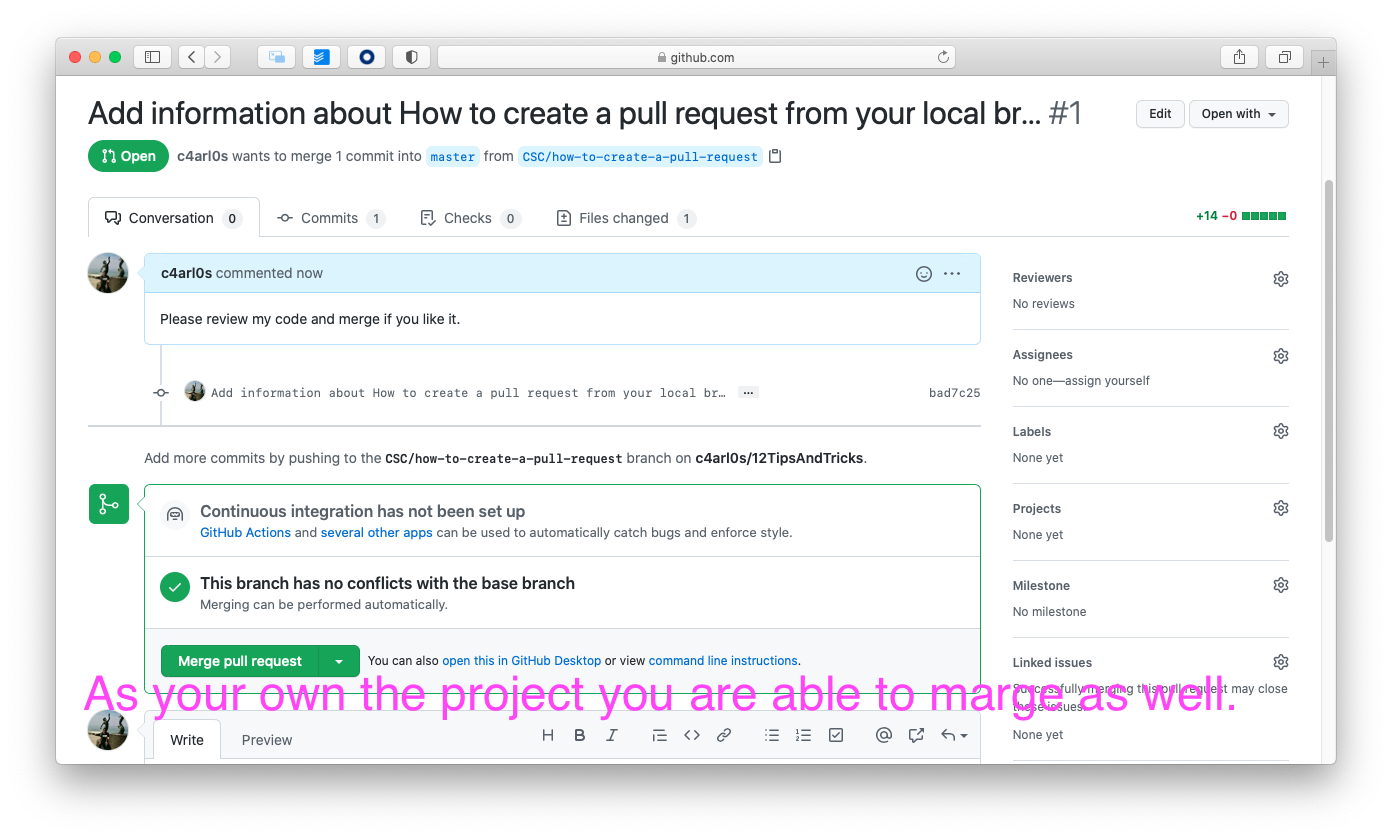Image resolution: width=1392 pixels, height=838 pixels.
Task: Add a bulleted list in editor
Action: pyautogui.click(x=772, y=735)
